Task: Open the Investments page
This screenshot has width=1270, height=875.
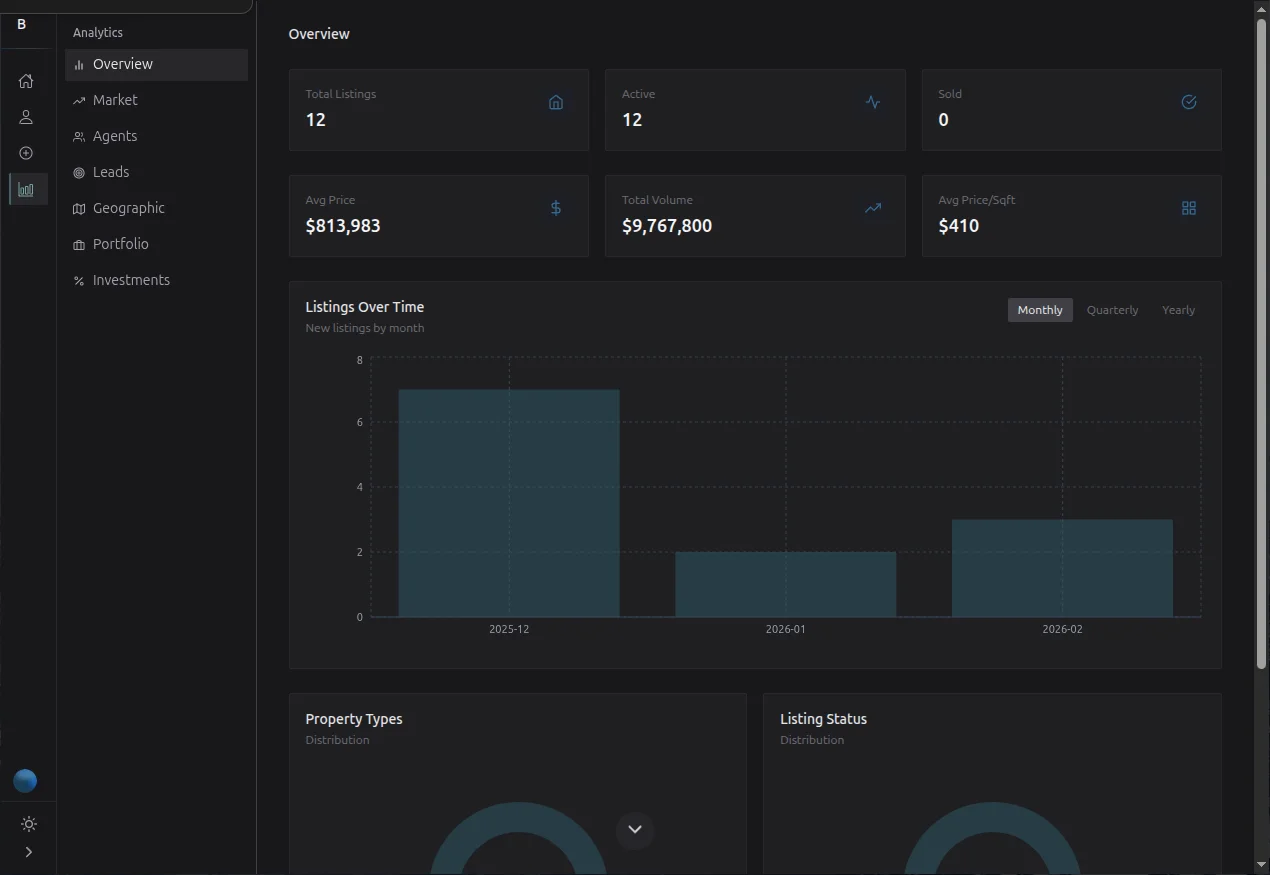Action: (130, 280)
